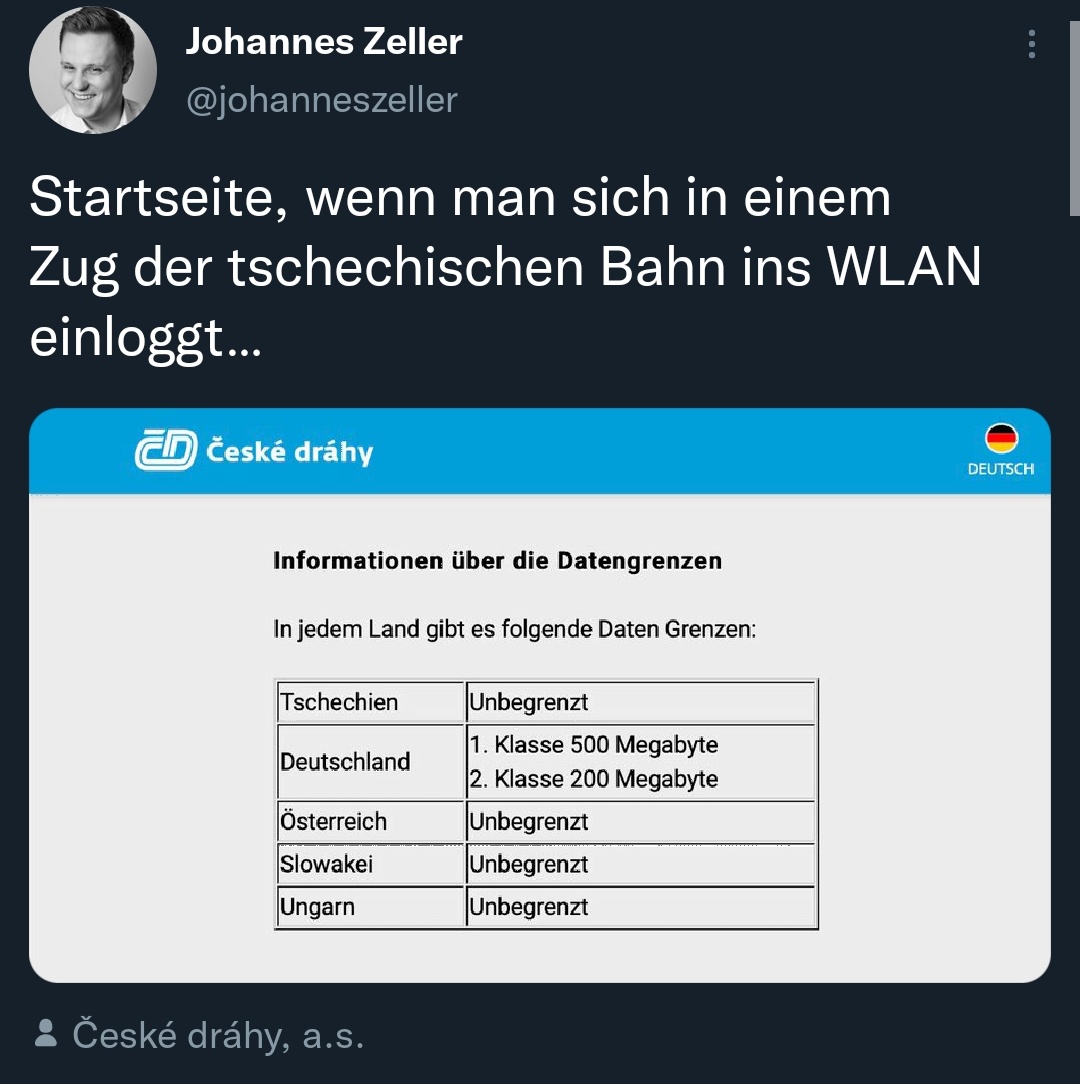Image resolution: width=1080 pixels, height=1084 pixels.
Task: Click the ČD logo icon in the image
Action: 165,452
